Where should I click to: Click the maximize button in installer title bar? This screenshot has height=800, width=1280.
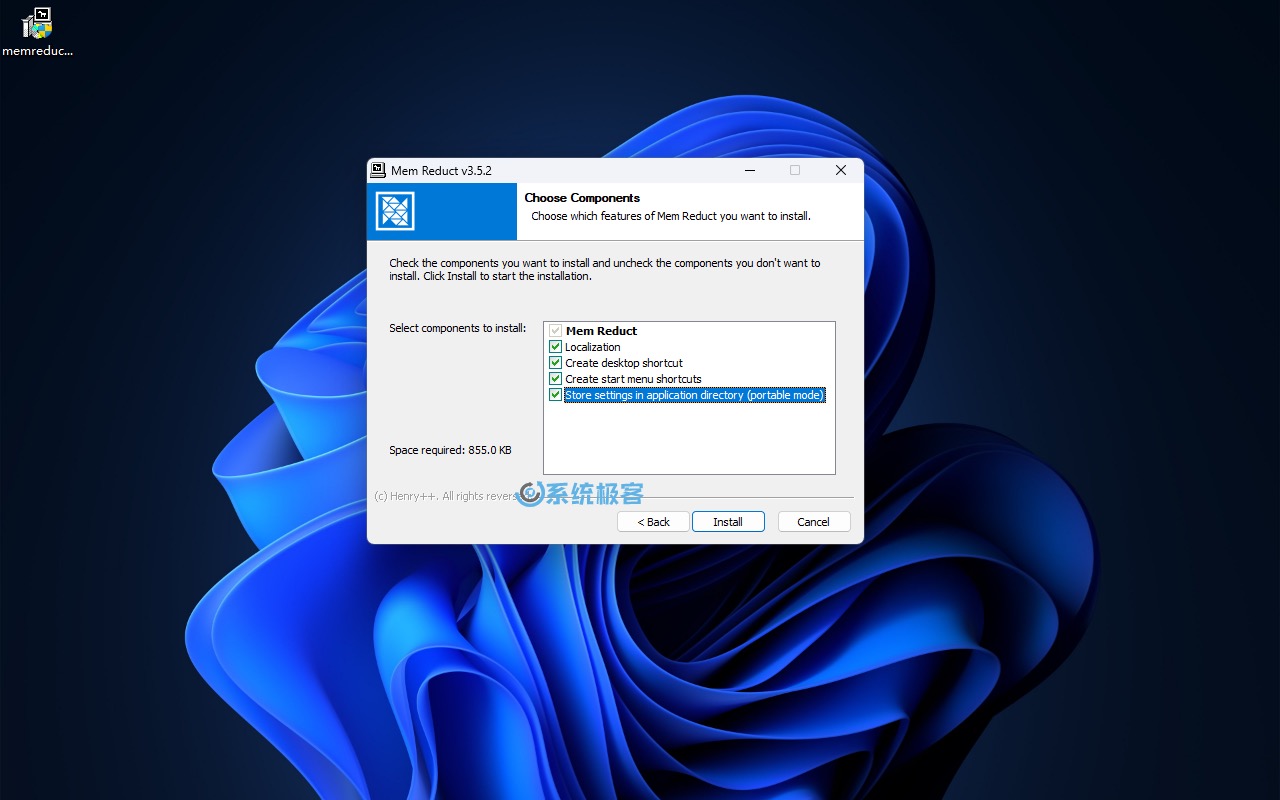click(795, 170)
